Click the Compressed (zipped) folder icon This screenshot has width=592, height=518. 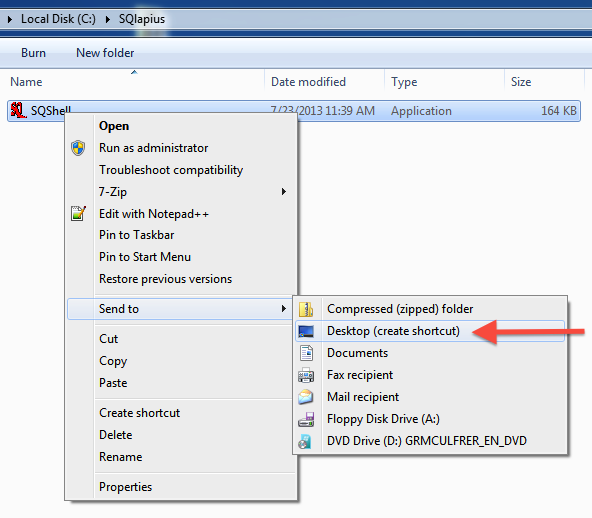(x=306, y=309)
